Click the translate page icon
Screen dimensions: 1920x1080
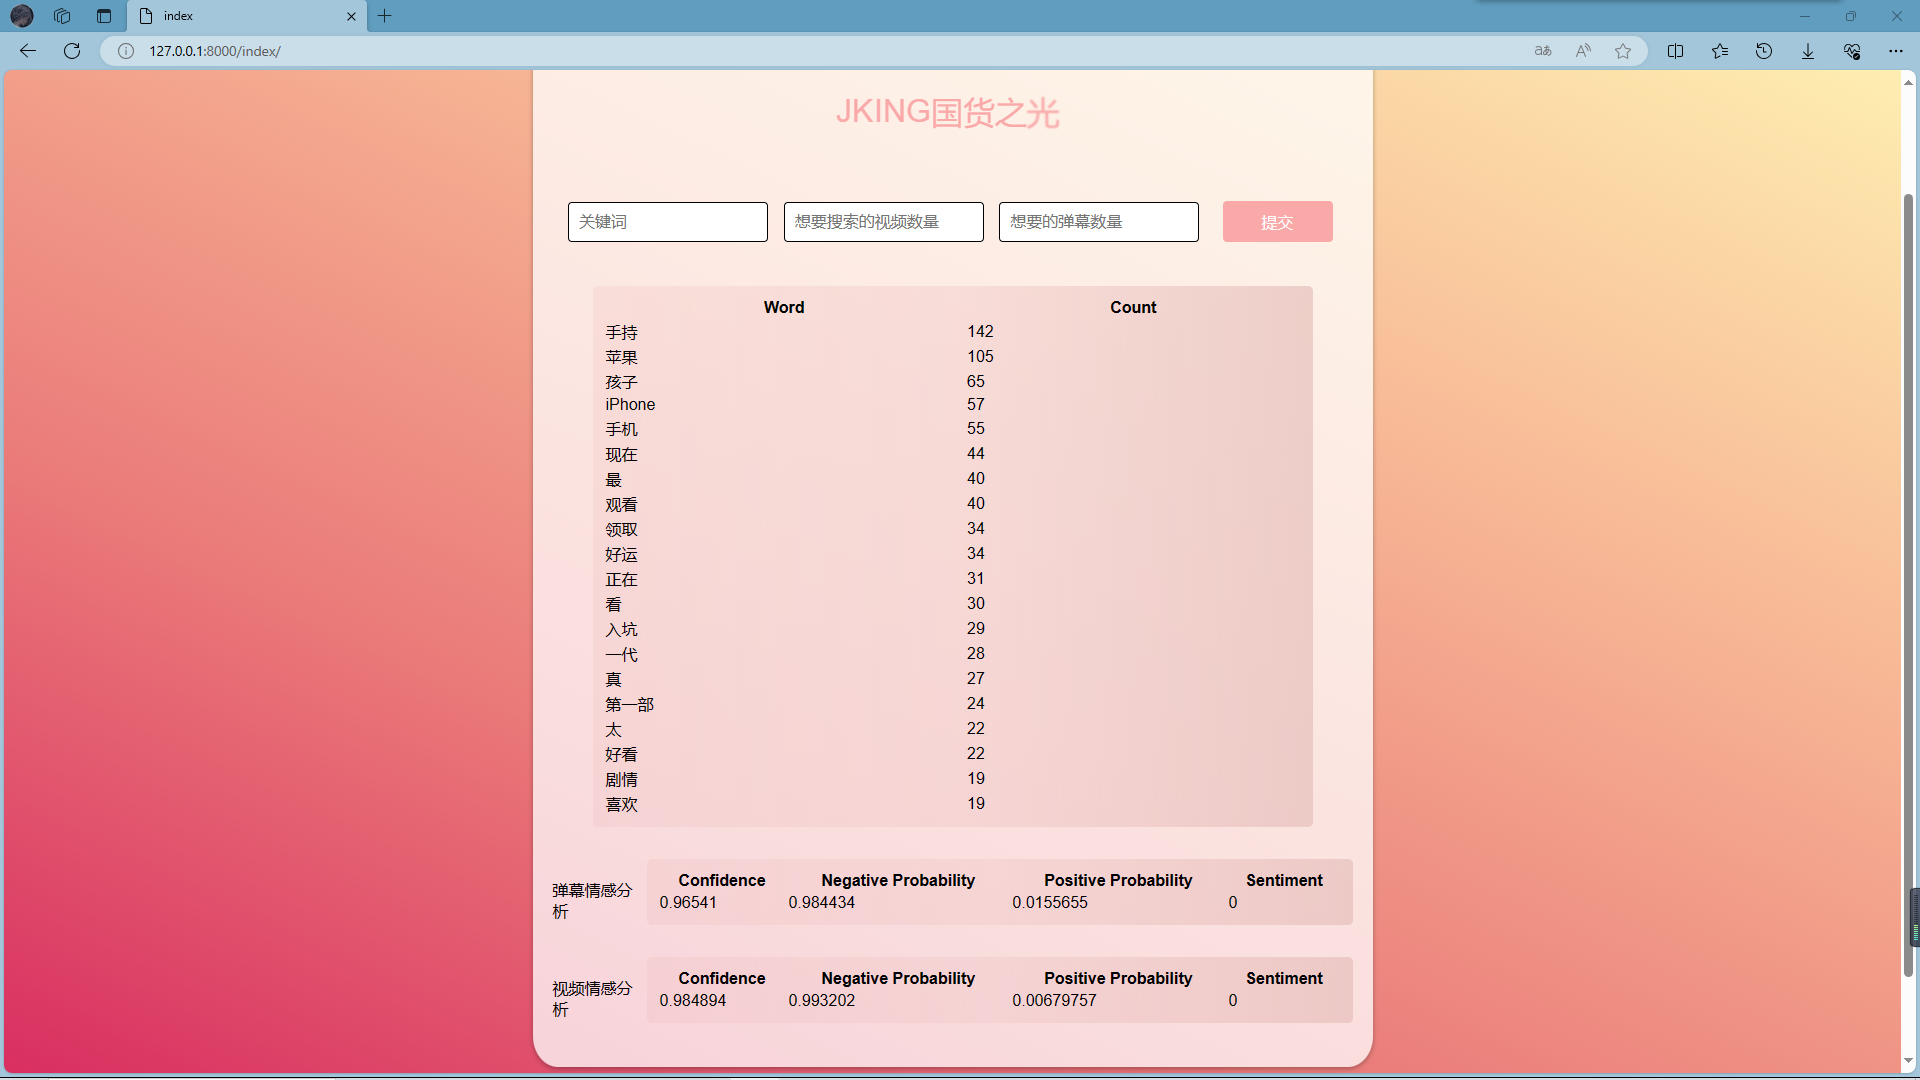tap(1543, 51)
